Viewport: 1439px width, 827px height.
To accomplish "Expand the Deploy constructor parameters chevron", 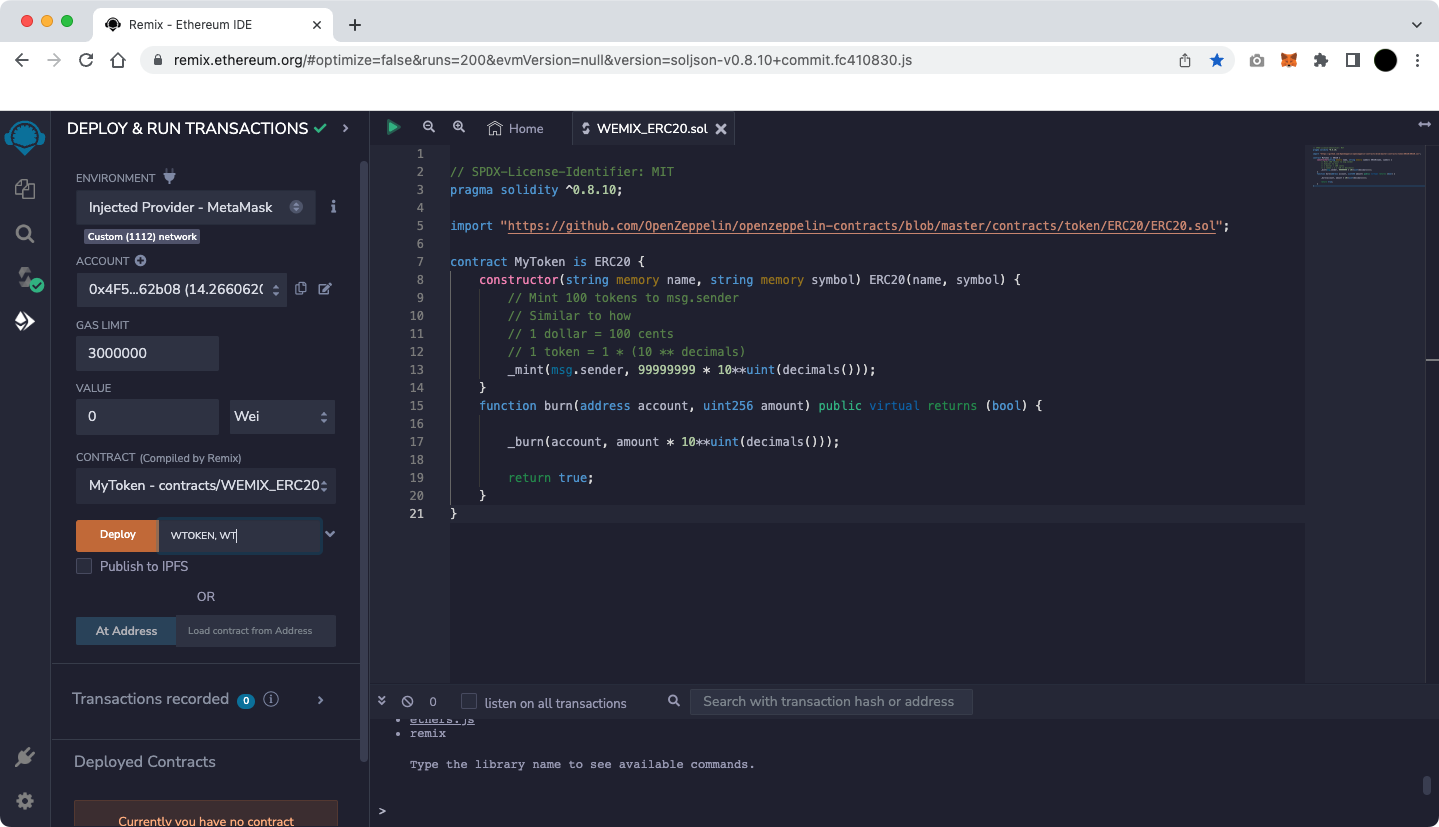I will click(x=330, y=534).
